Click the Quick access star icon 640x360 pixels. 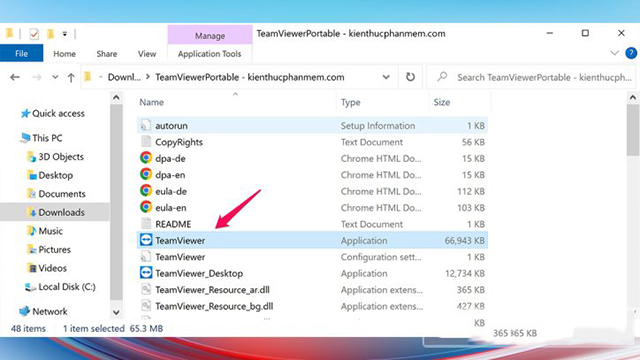coord(25,113)
